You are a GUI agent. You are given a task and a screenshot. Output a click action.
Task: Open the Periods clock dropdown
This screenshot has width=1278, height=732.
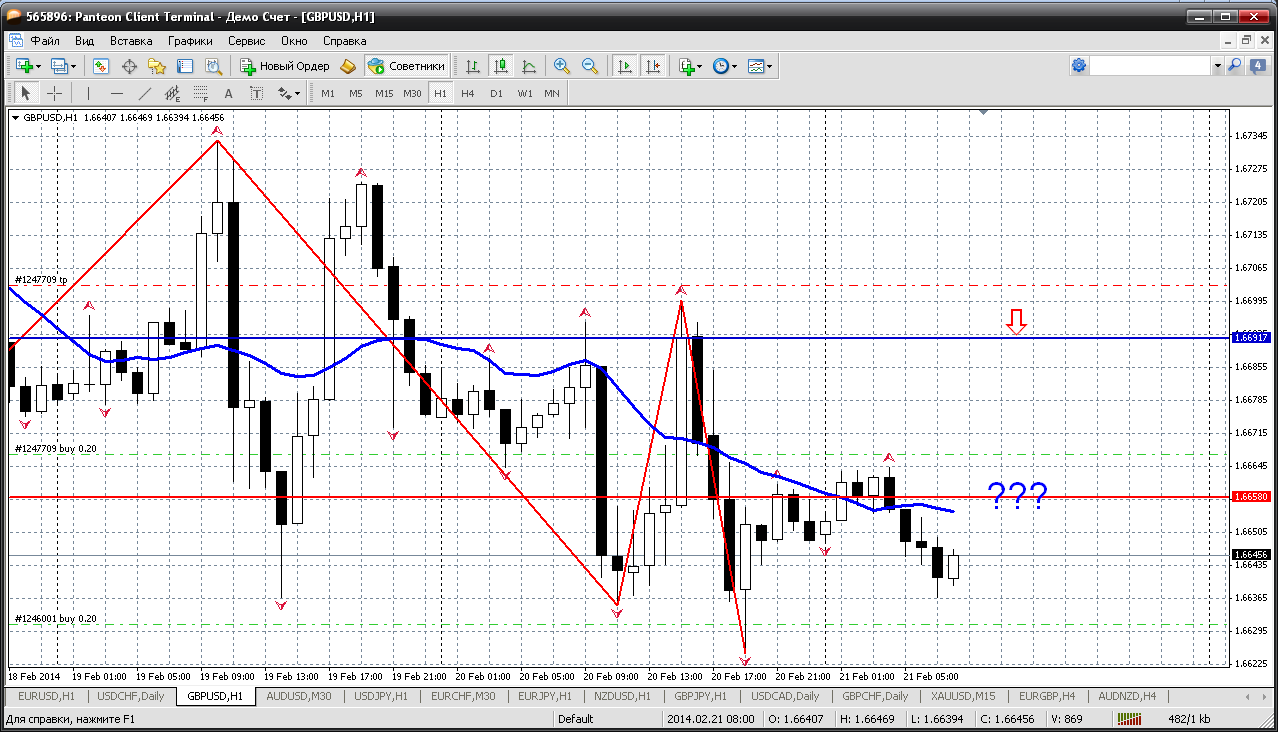724,66
